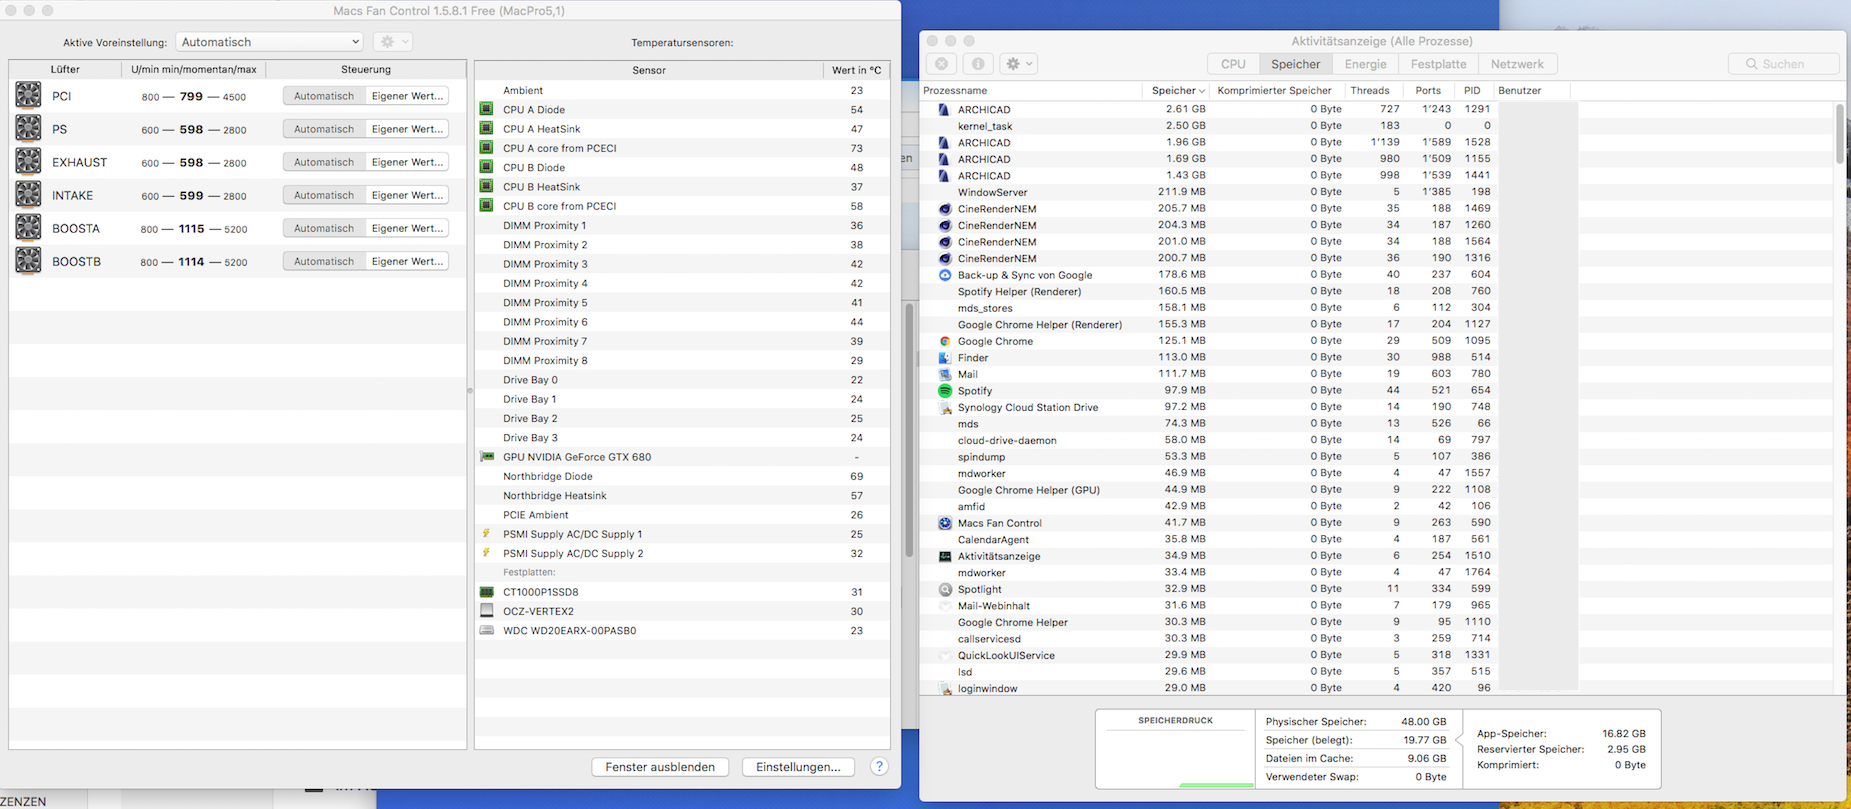Set PCI fan to Automatisch
The height and width of the screenshot is (809, 1851).
point(324,96)
